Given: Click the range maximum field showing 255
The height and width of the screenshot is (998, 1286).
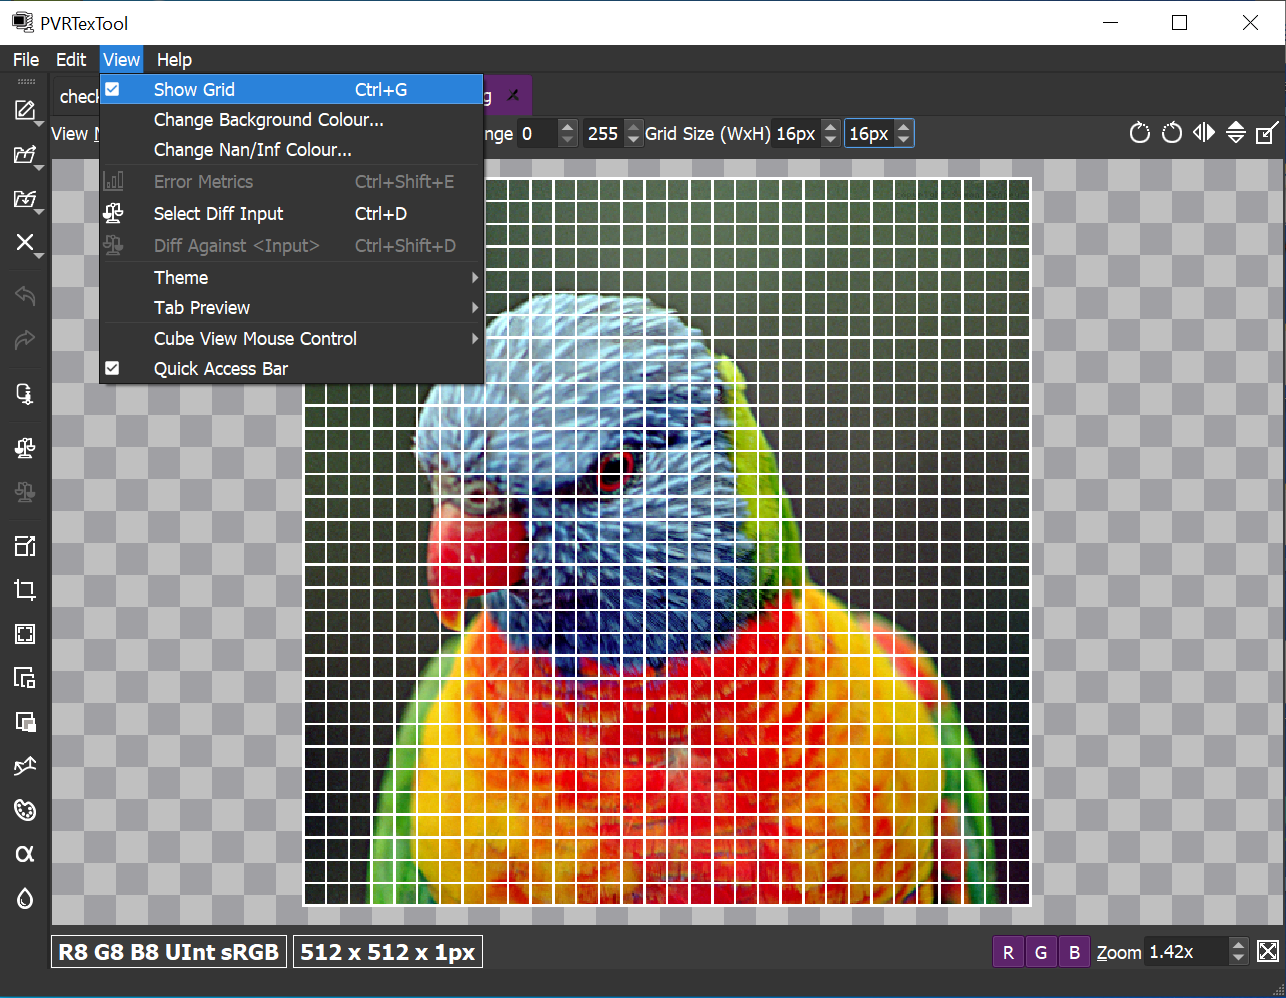Looking at the screenshot, I should pos(603,133).
